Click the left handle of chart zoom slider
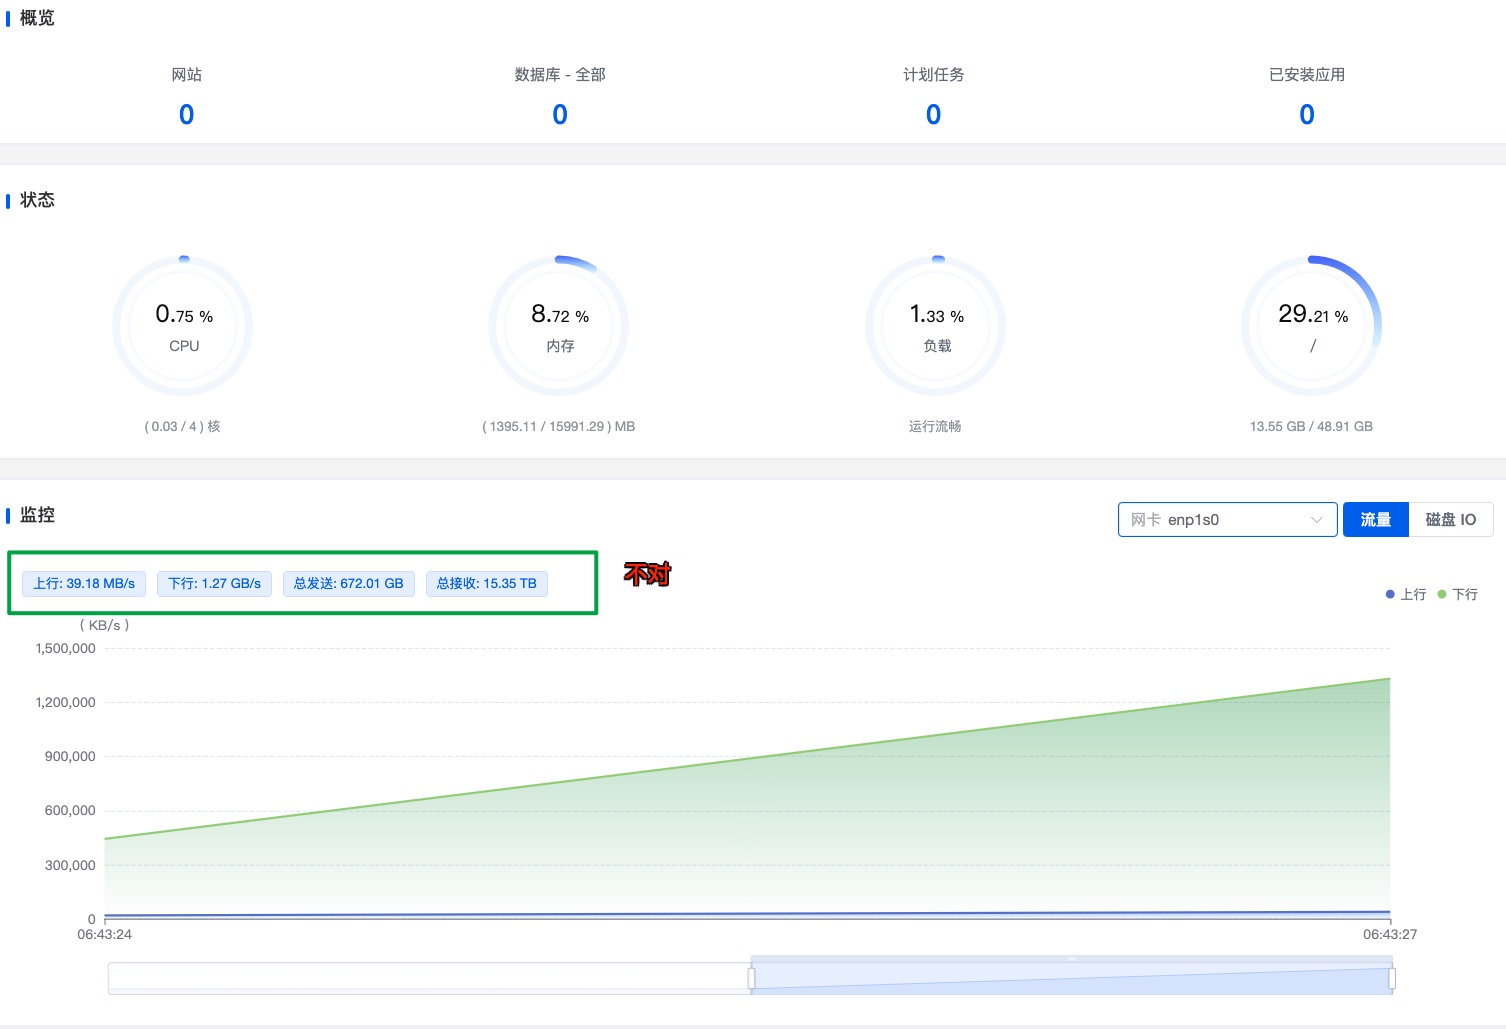Image resolution: width=1506 pixels, height=1029 pixels. click(751, 978)
